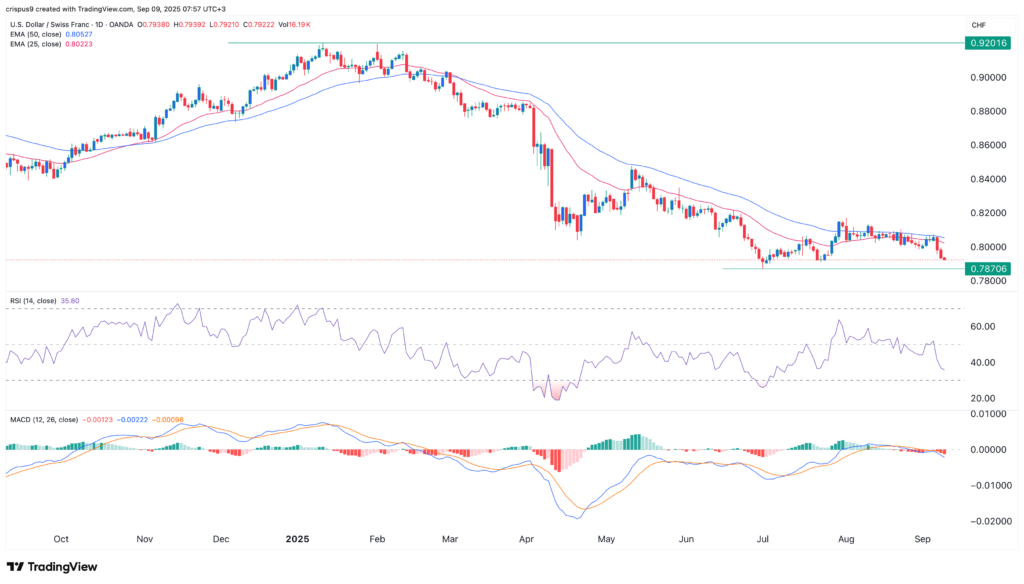Click the TradingView logo at bottom left
The width and height of the screenshot is (1024, 584).
coord(51,566)
